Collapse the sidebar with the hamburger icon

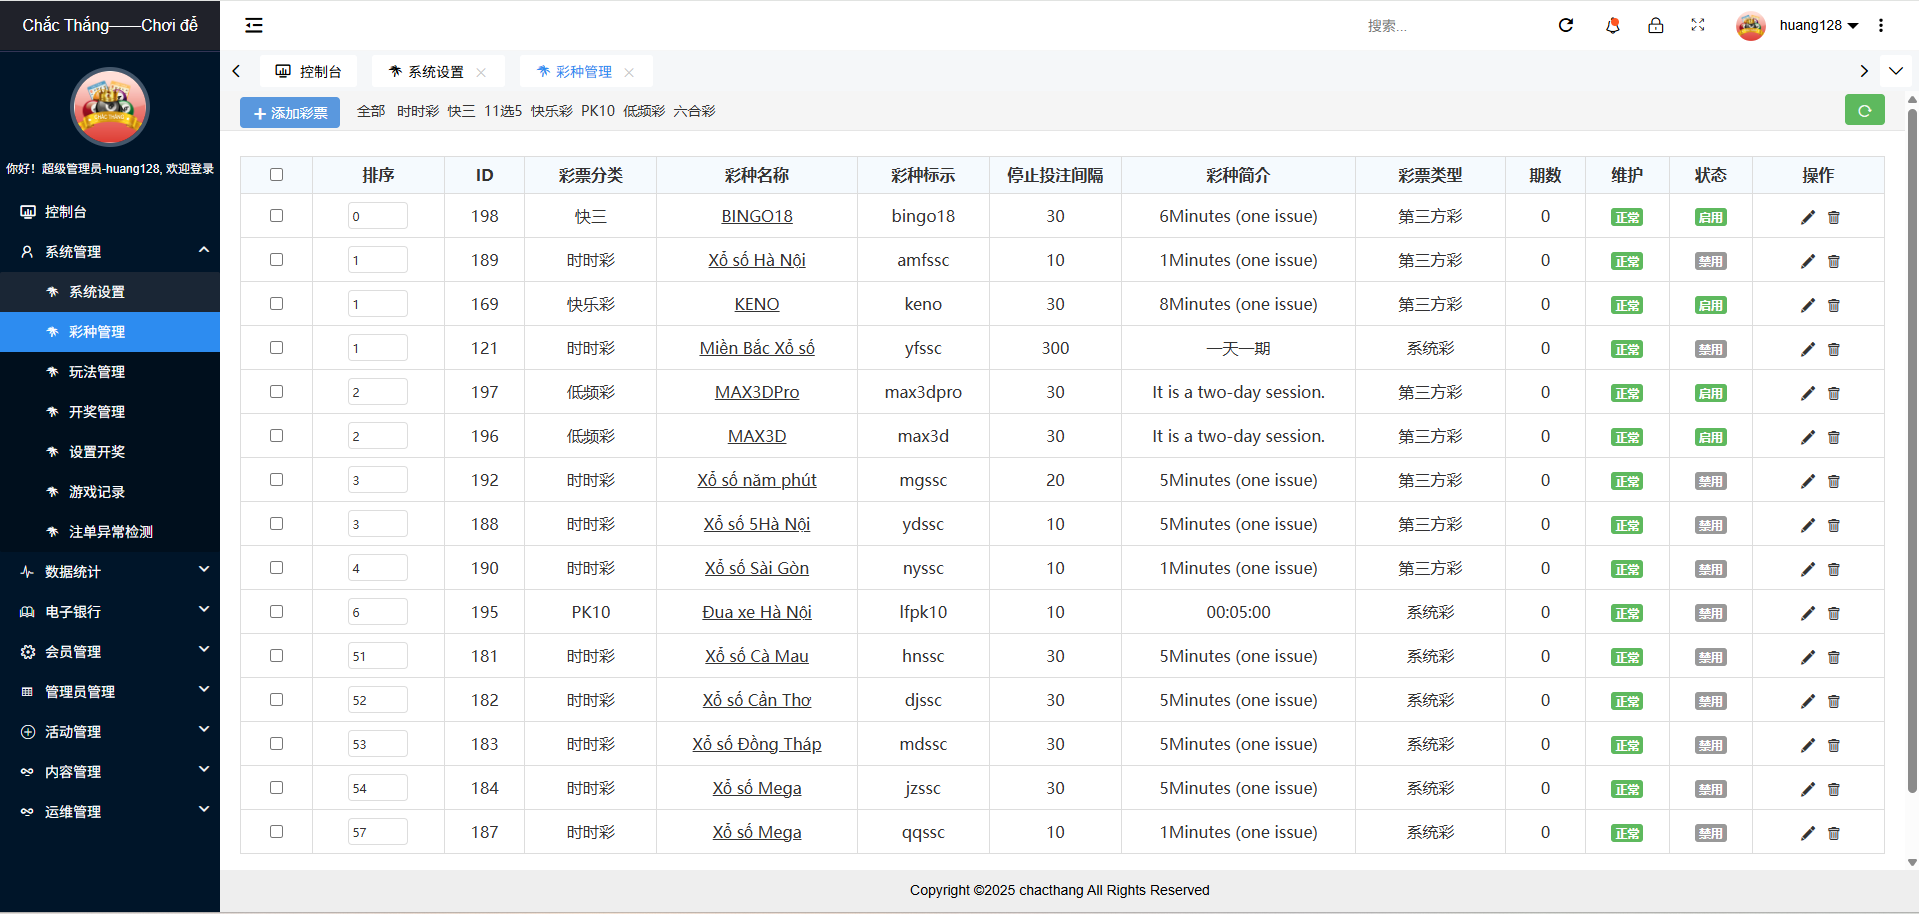254,25
